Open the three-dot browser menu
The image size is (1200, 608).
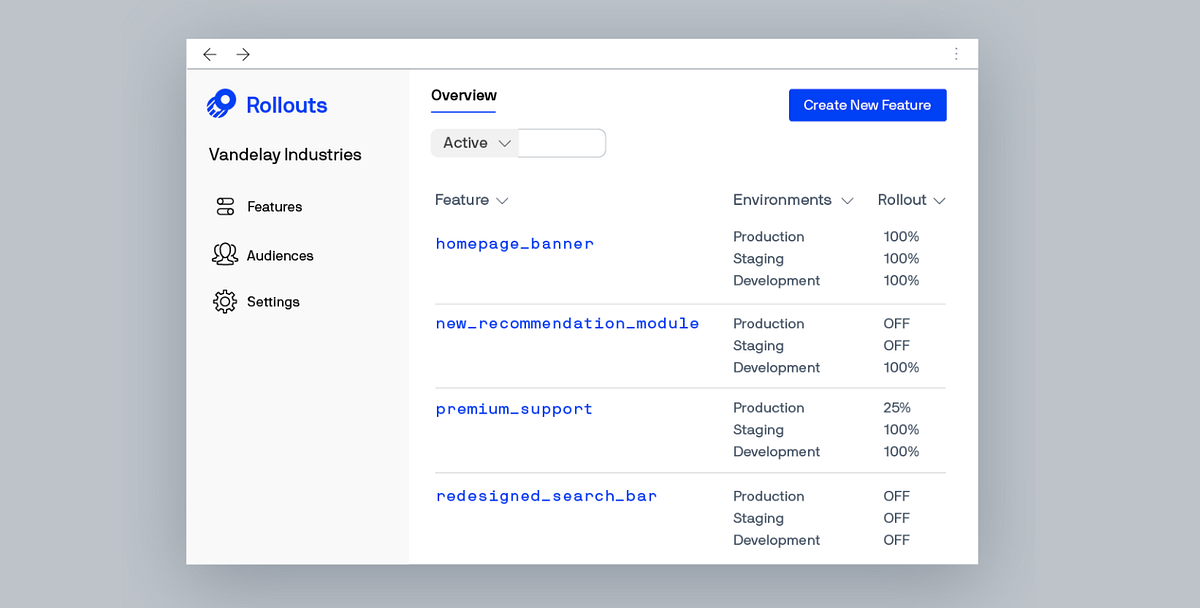[x=956, y=54]
